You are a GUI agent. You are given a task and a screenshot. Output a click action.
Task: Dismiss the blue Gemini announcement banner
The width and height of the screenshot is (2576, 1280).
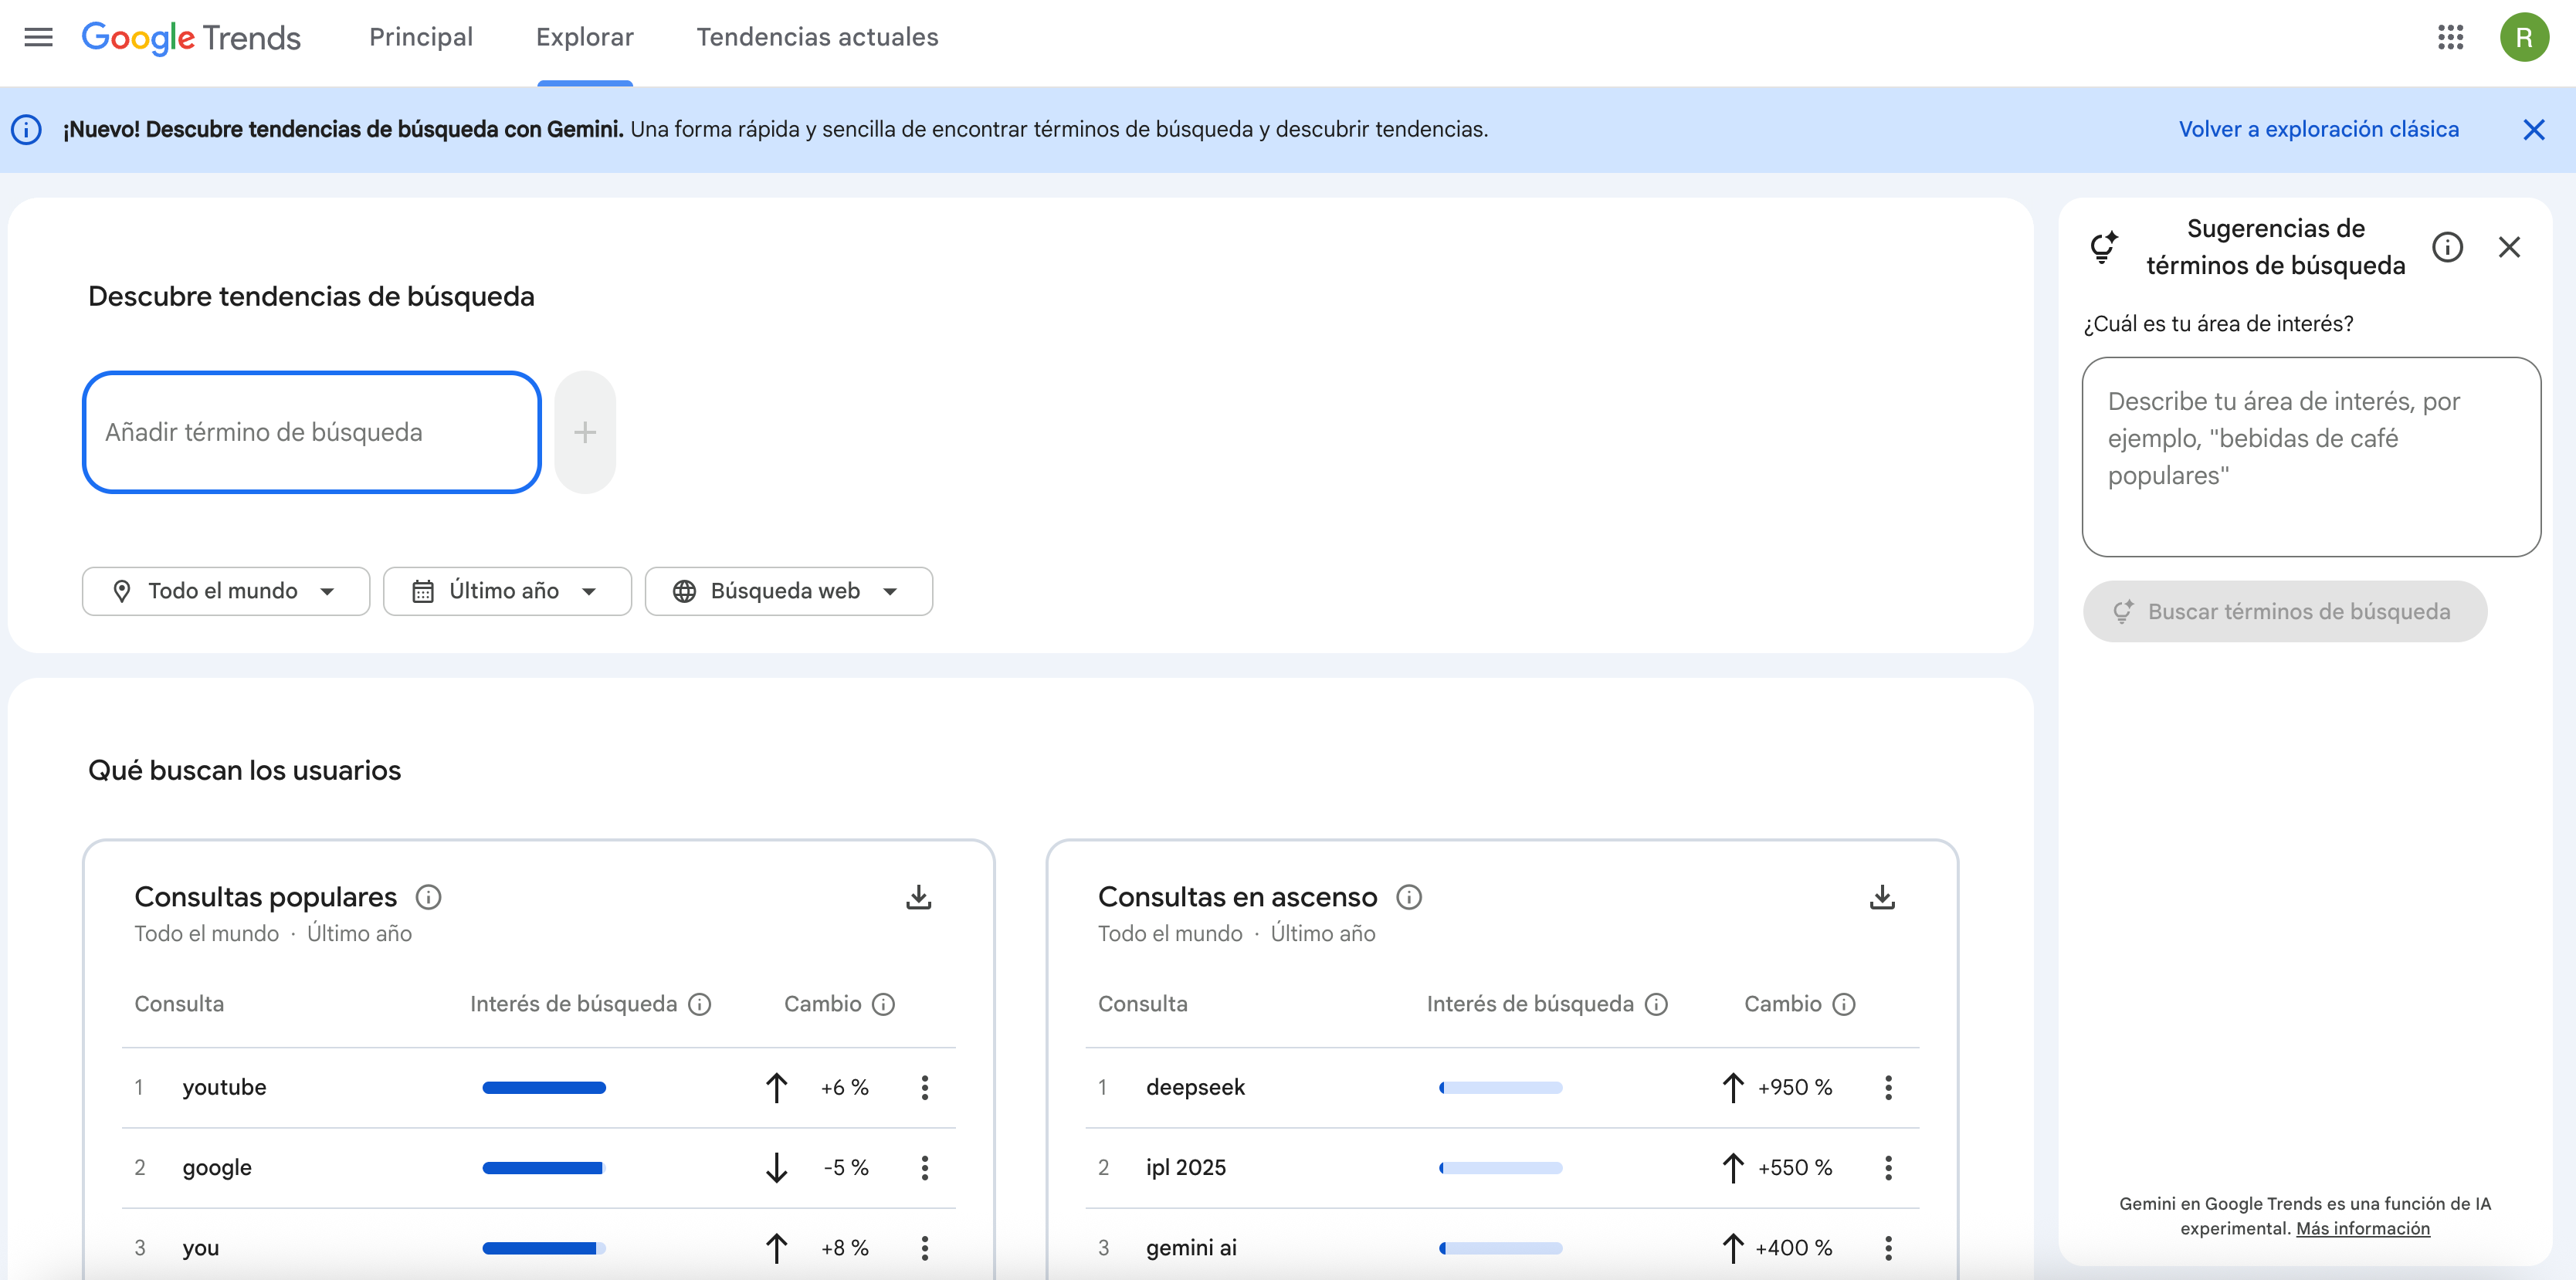pyautogui.click(x=2533, y=130)
